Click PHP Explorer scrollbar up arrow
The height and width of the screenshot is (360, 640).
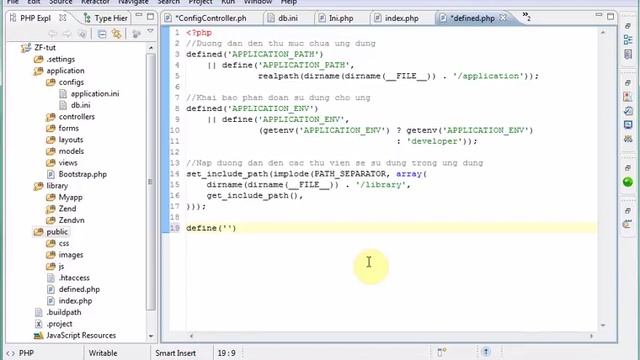coord(151,48)
